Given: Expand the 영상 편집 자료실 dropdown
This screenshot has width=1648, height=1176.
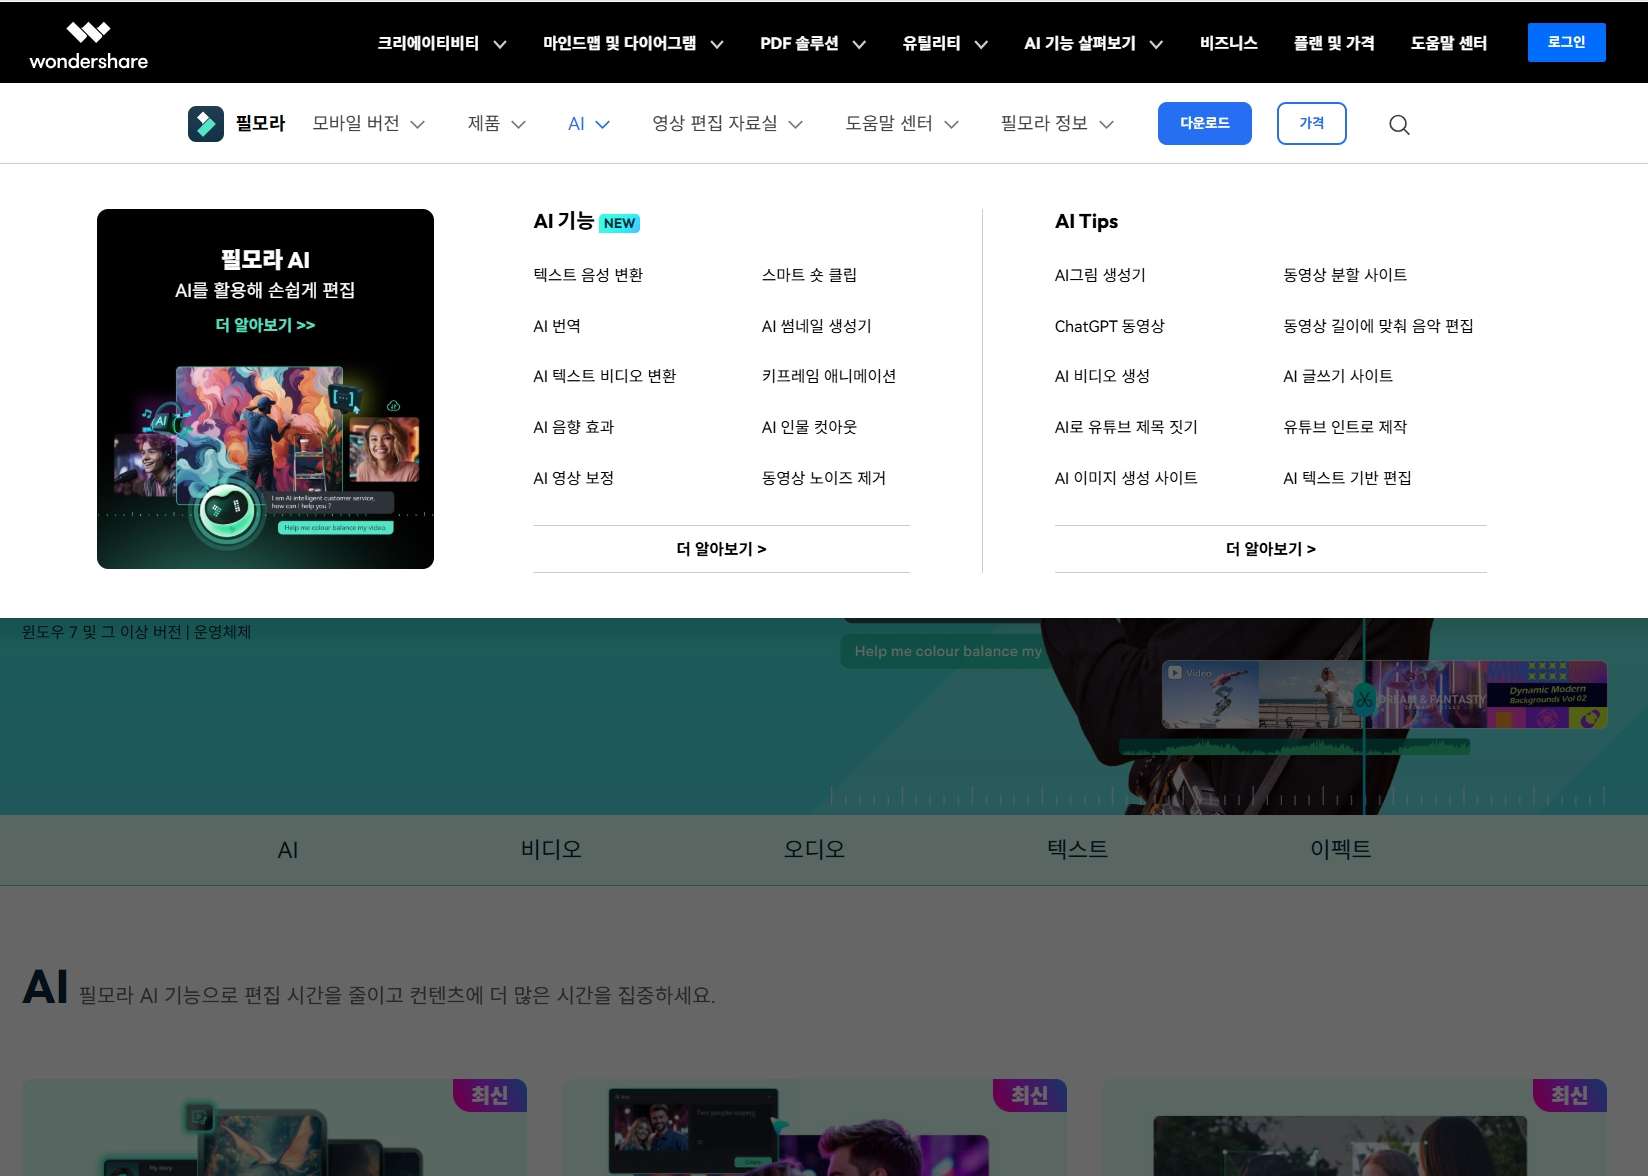Looking at the screenshot, I should coord(727,124).
